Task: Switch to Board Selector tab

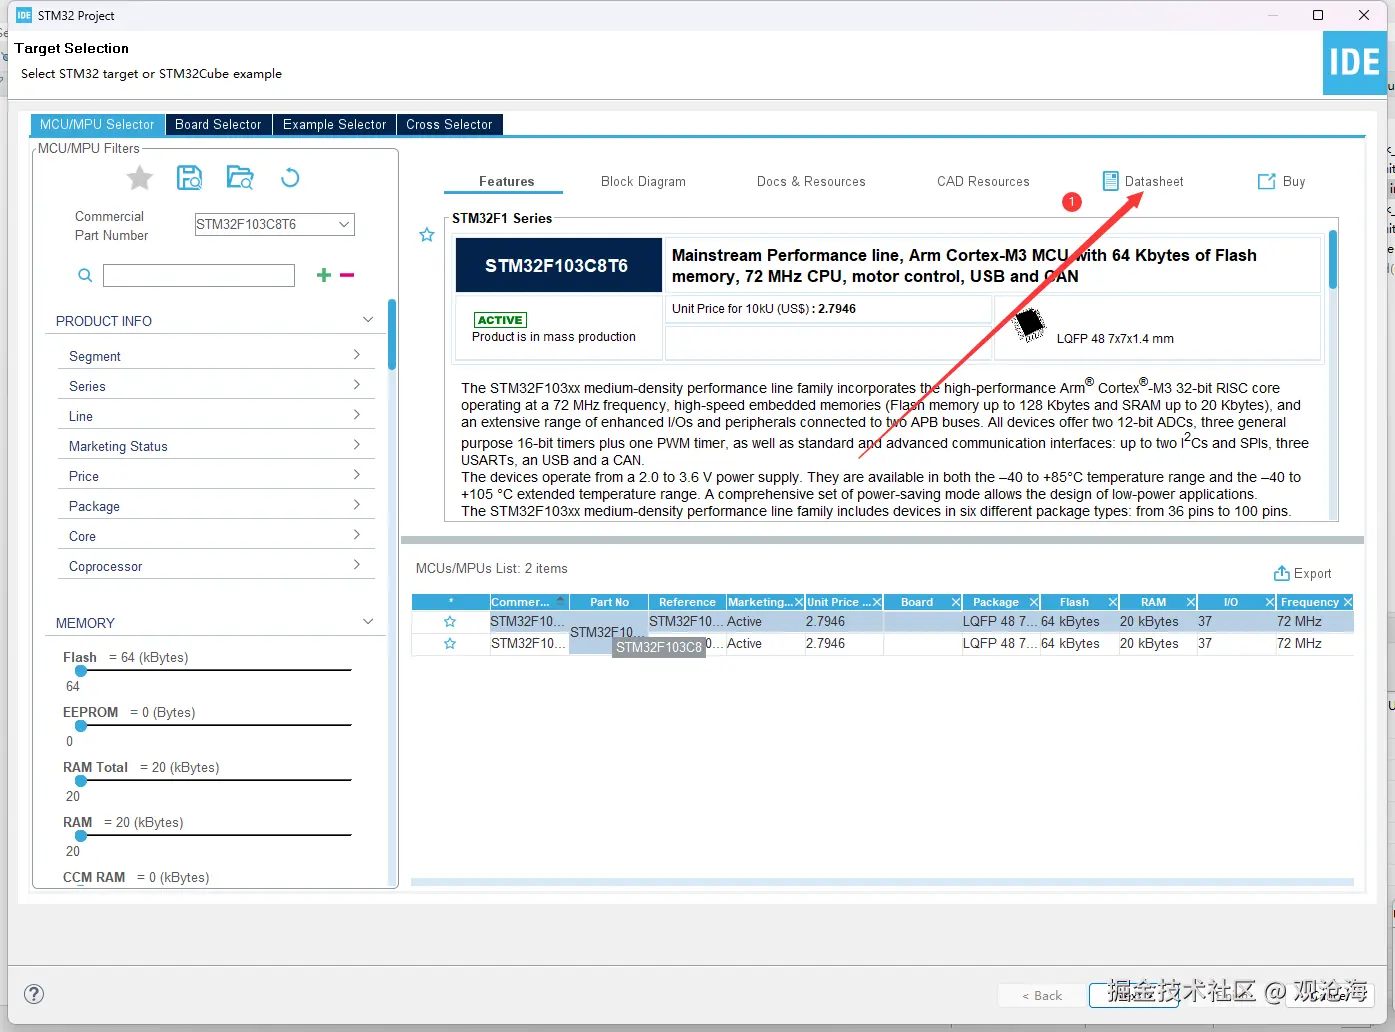Action: 218,124
